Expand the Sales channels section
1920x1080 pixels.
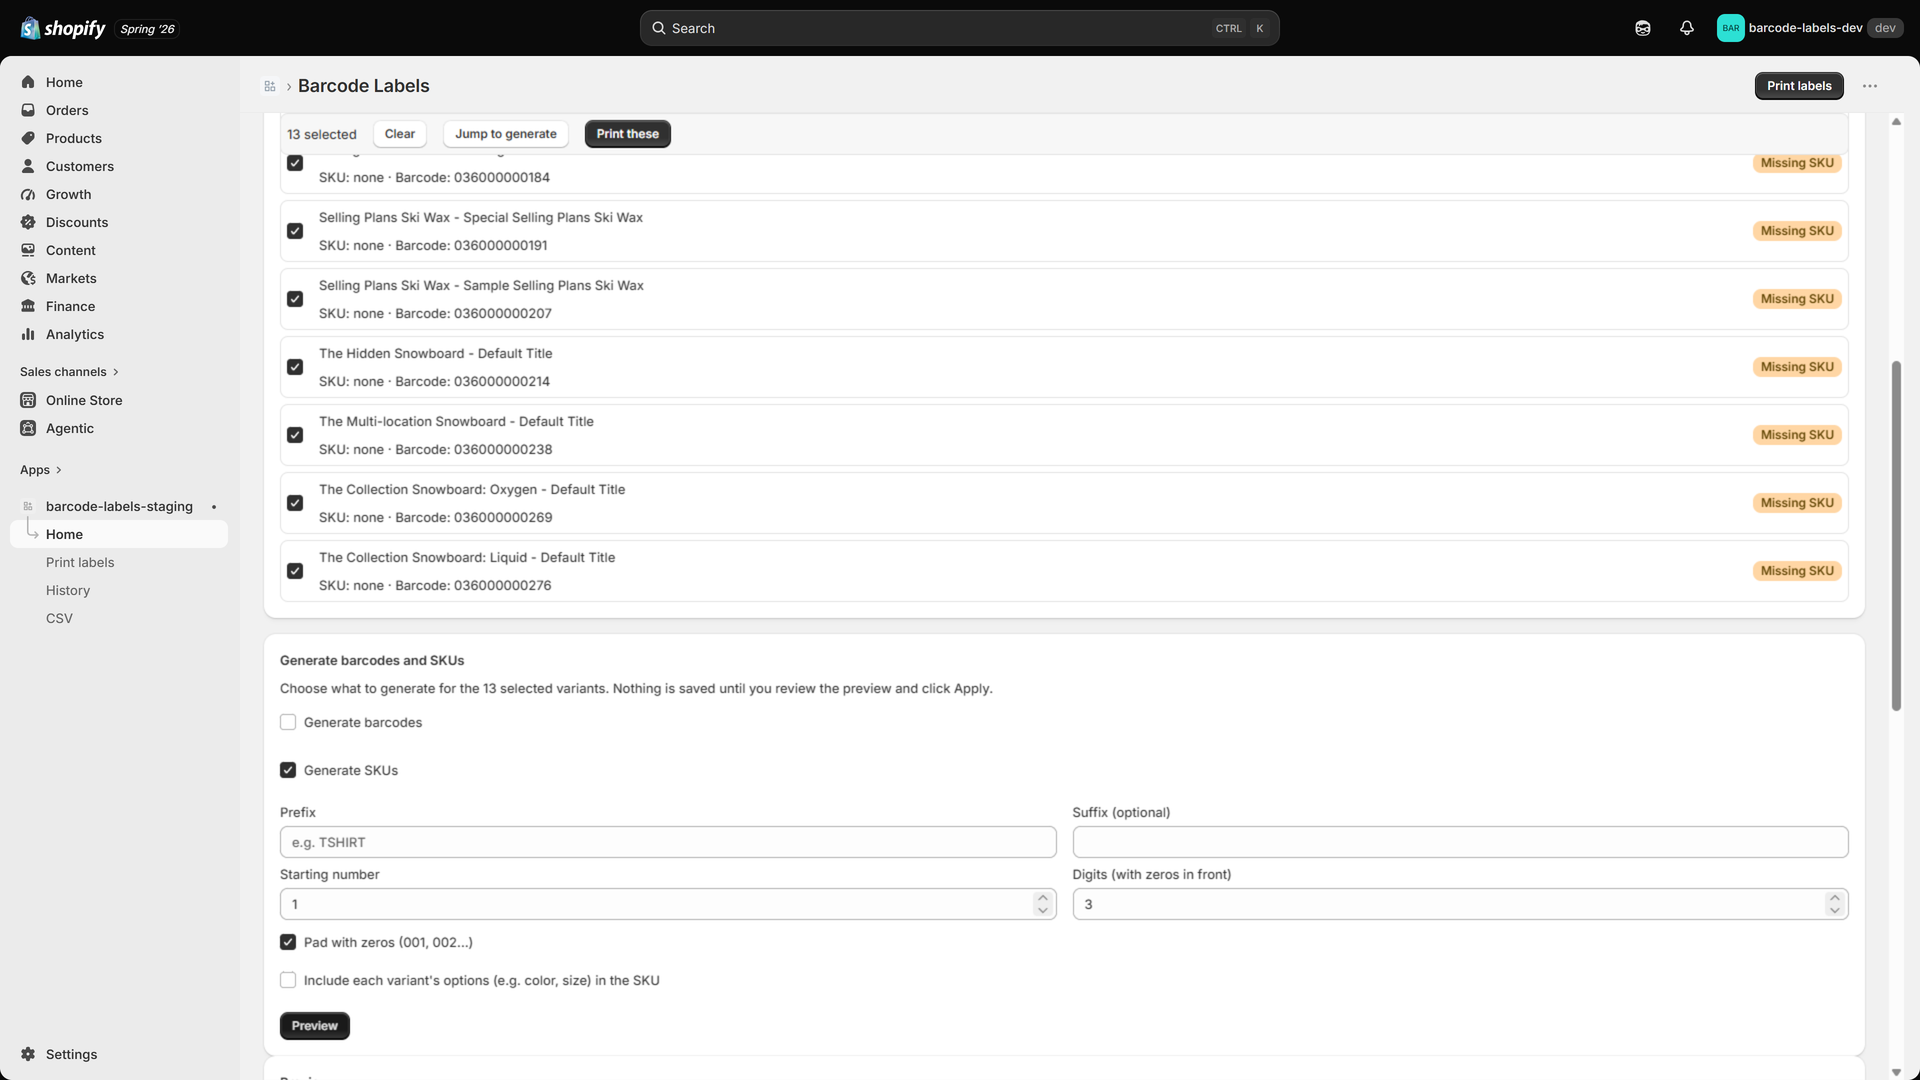click(x=69, y=372)
